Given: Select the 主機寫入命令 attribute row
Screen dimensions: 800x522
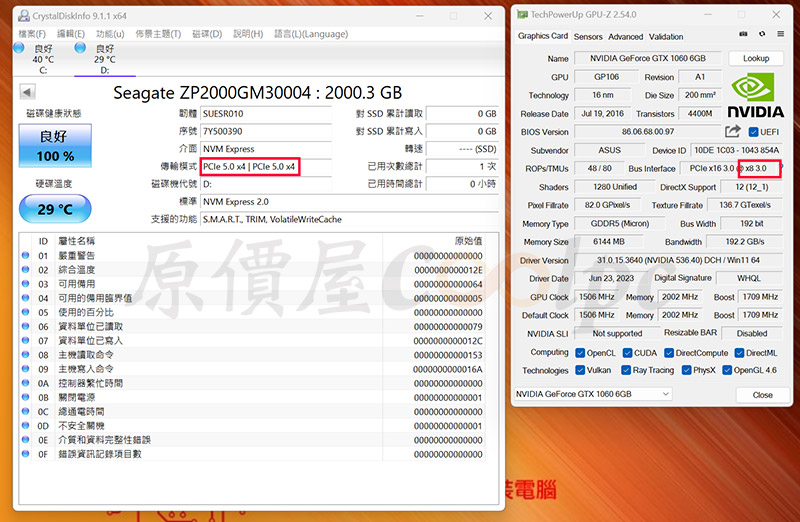Looking at the screenshot, I should click(253, 368).
